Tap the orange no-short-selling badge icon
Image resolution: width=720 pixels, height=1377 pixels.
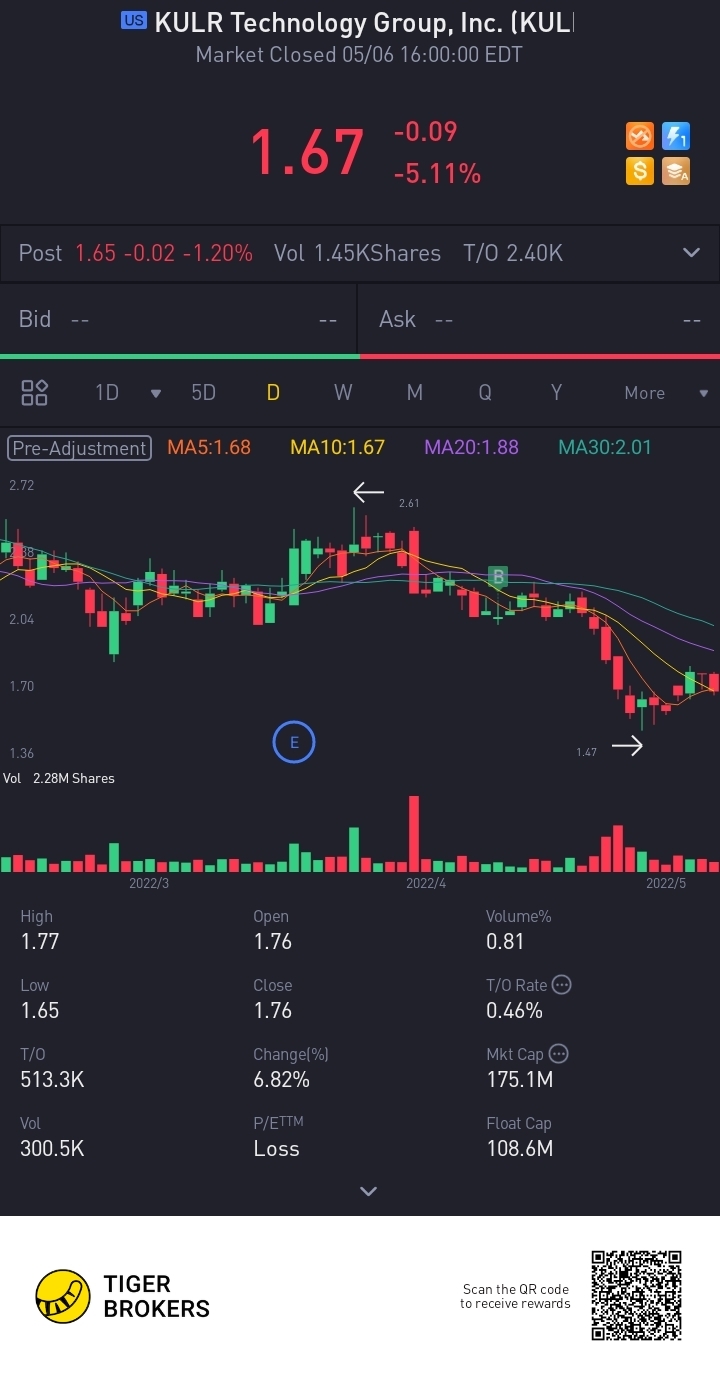[640, 136]
